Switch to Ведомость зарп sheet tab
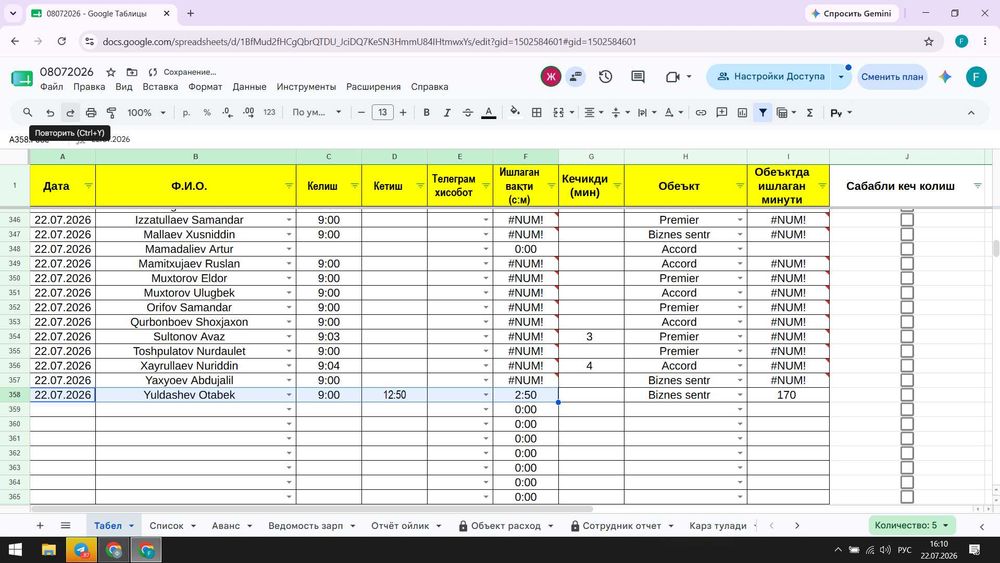The width and height of the screenshot is (1000, 563). tap(305, 525)
